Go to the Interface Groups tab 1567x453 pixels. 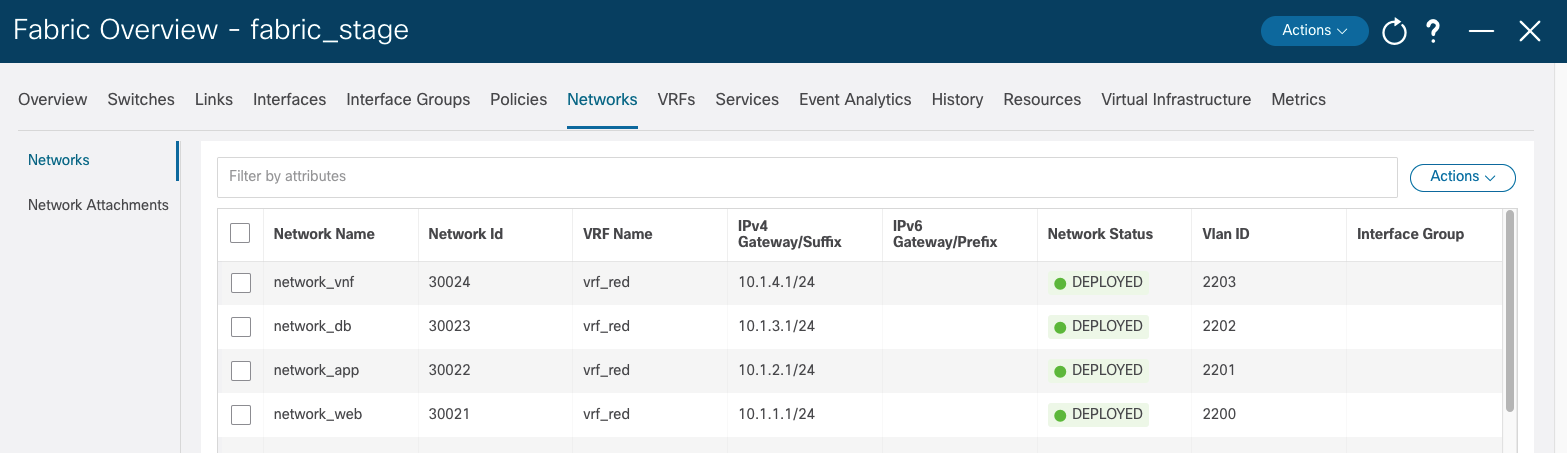point(408,99)
